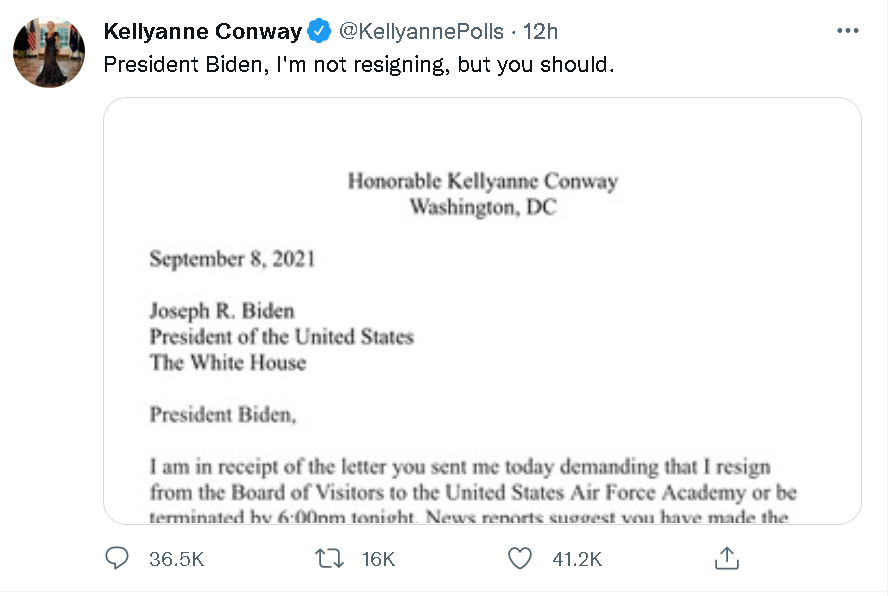Image resolution: width=888 pixels, height=596 pixels.
Task: Open Kellyanne Conway's profile picture
Action: tap(48, 52)
